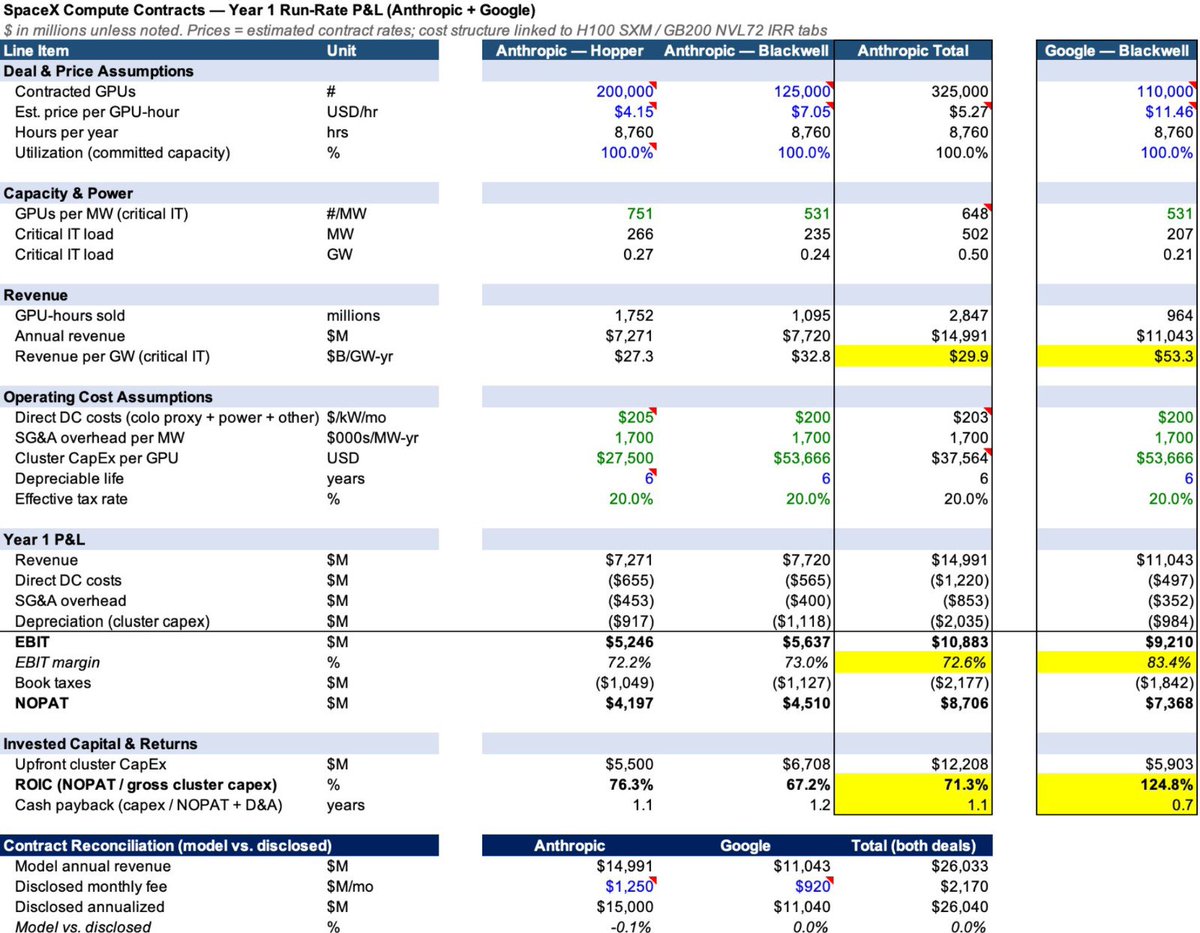Viewport: 1200px width, 933px height.
Task: Select the ($1,220) direct DC costs cell
Action: tap(961, 580)
